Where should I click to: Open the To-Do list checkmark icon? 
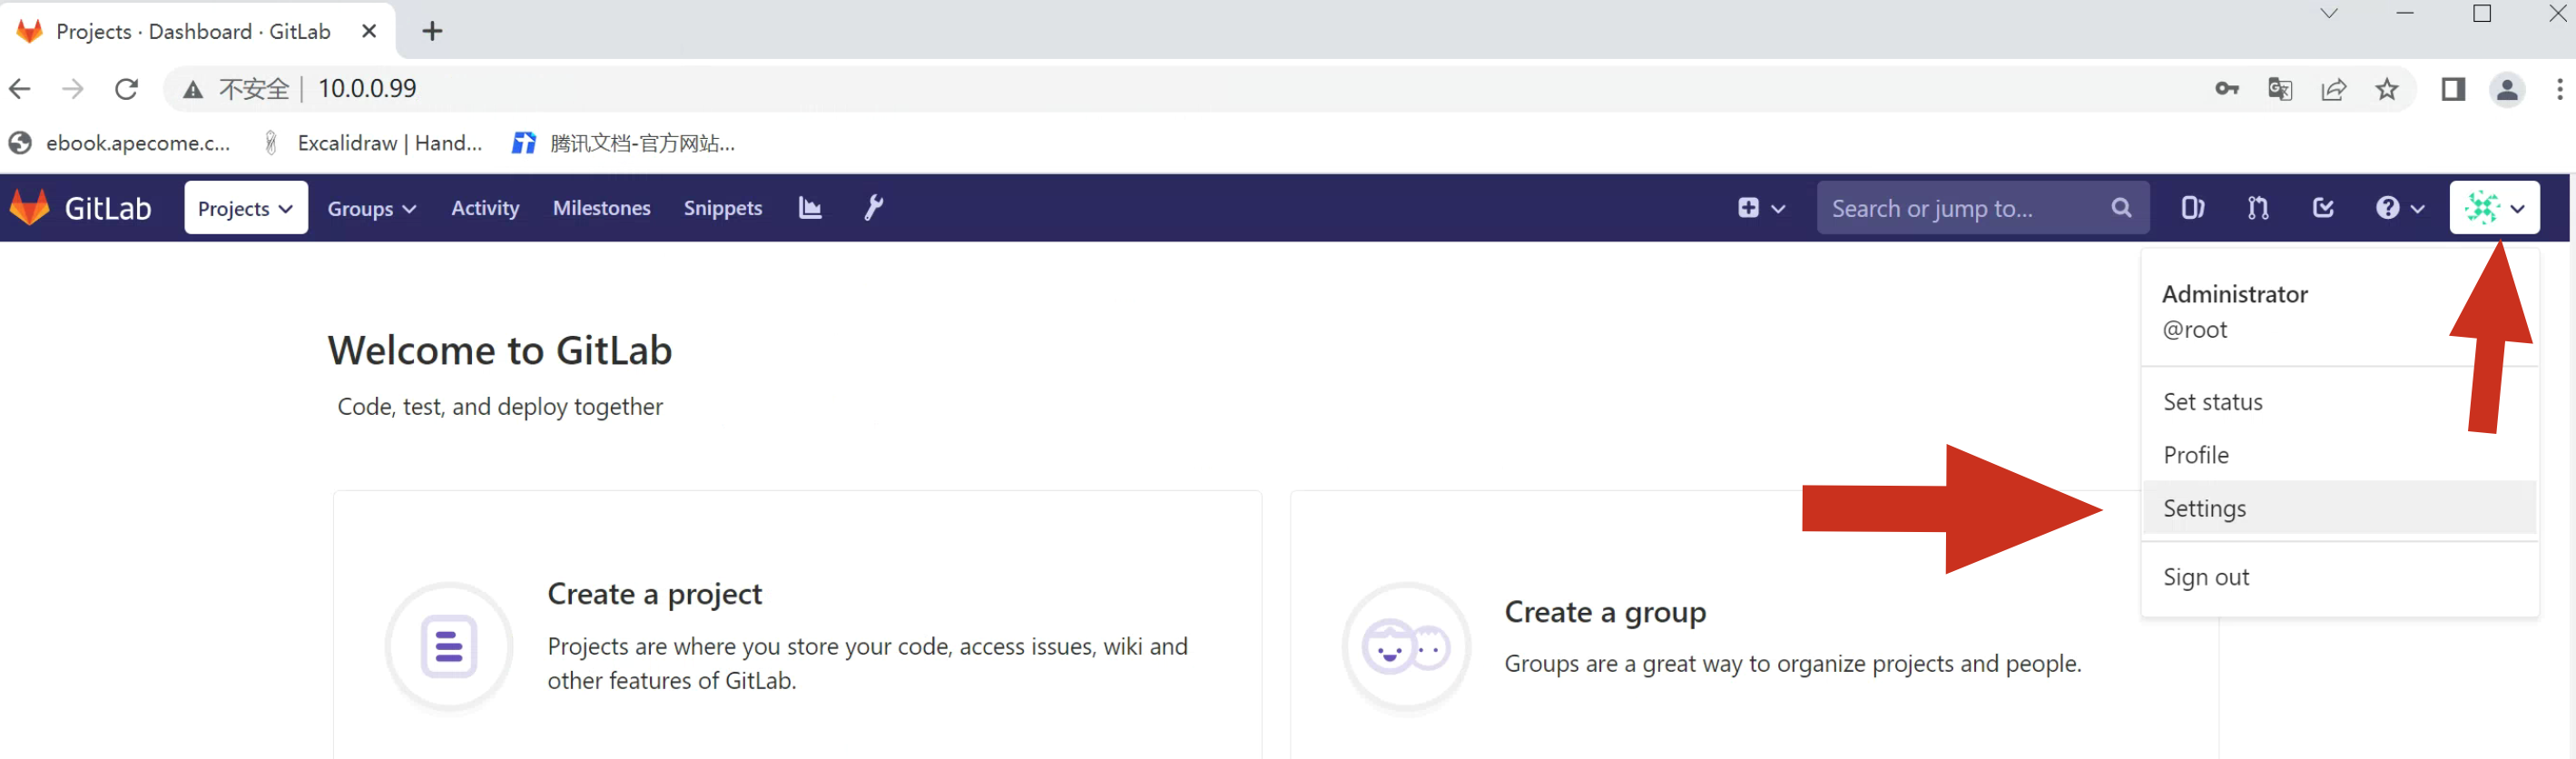2323,208
